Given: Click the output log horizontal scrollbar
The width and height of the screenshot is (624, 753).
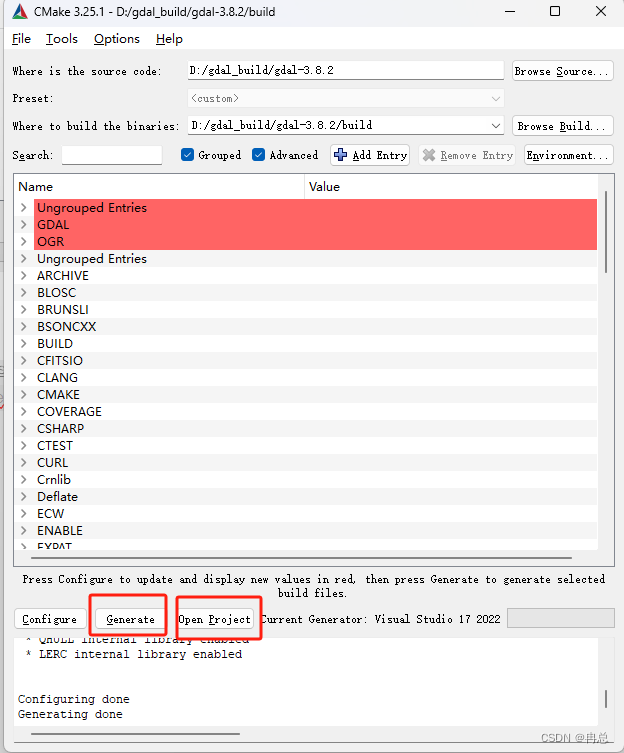Looking at the screenshot, I should coord(135,734).
